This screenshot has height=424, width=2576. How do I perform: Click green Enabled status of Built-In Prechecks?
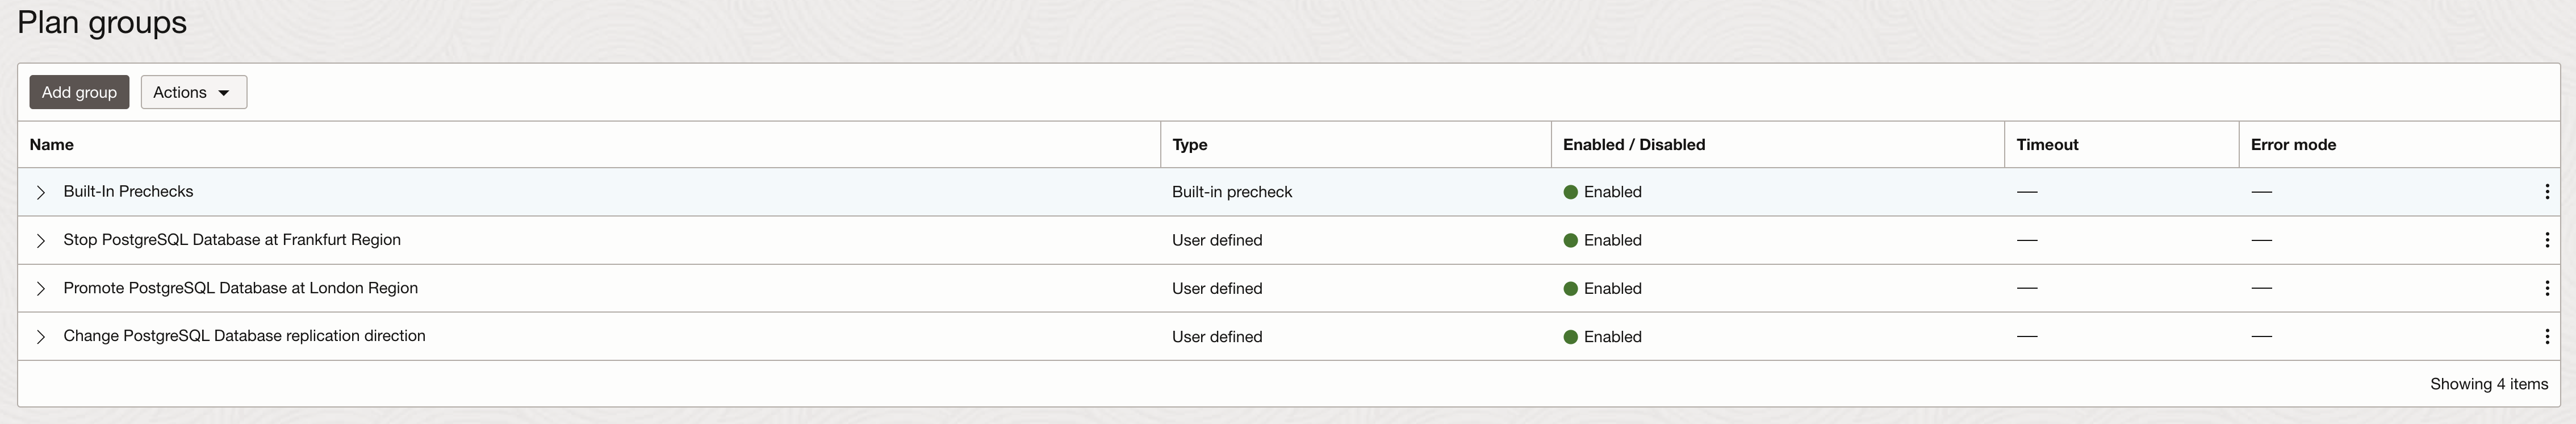(x=1603, y=192)
